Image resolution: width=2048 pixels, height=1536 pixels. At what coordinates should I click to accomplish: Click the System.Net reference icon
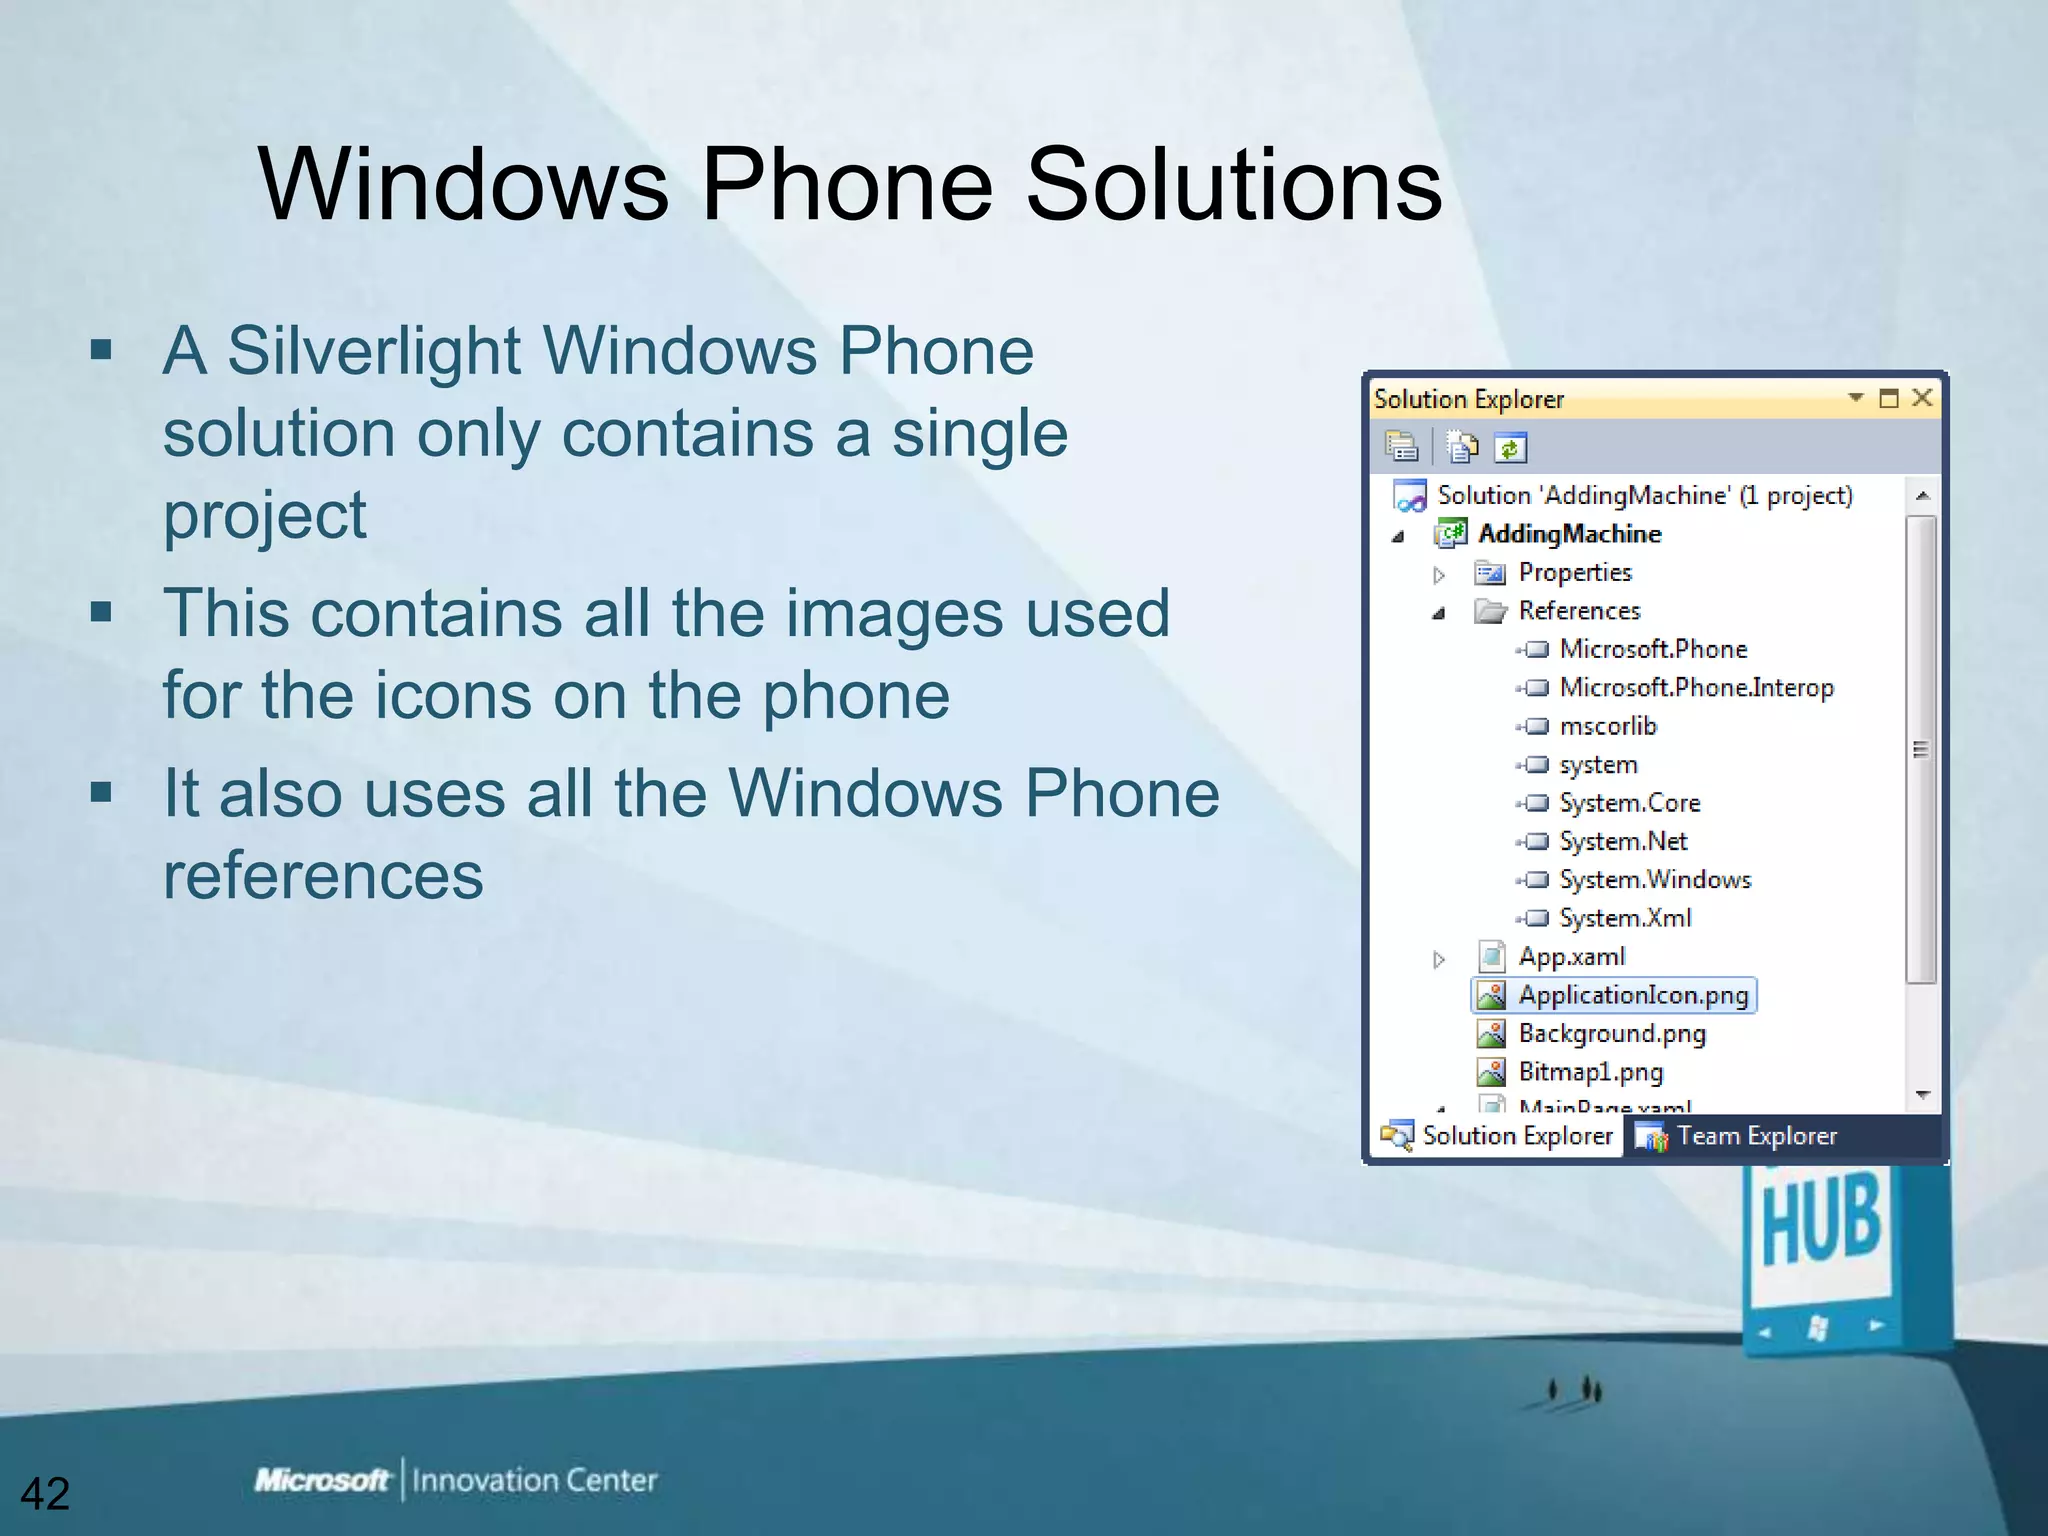point(1533,842)
